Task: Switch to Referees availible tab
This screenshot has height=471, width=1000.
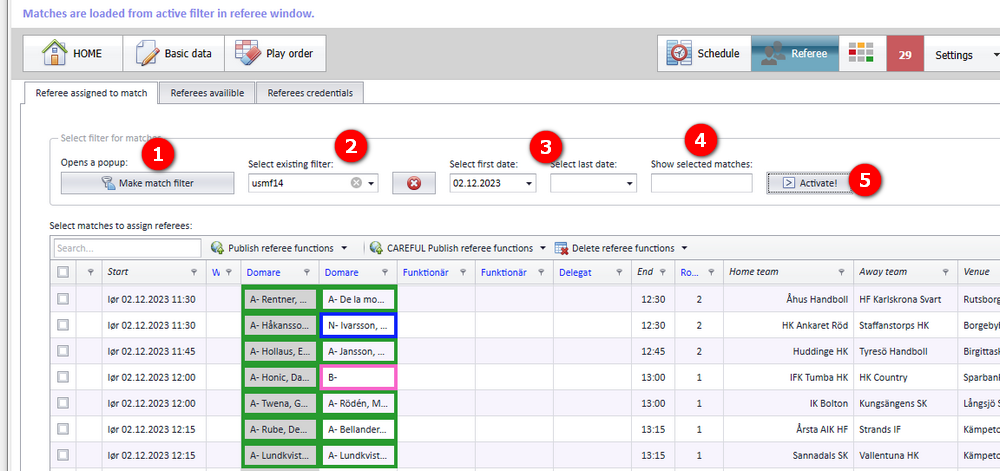Action: click(207, 93)
